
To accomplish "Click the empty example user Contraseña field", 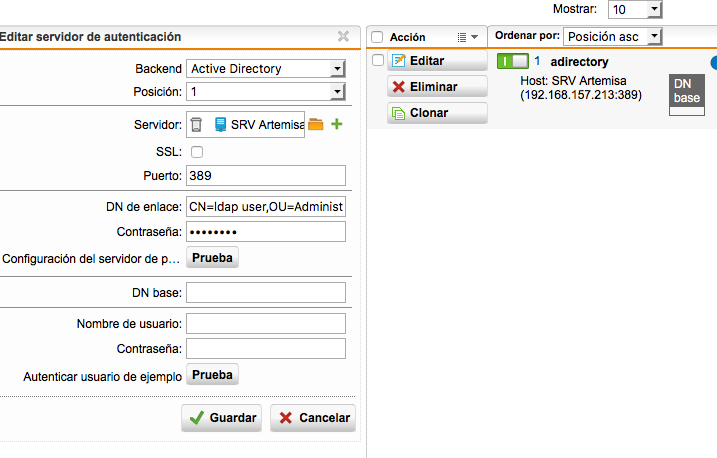I will point(266,349).
